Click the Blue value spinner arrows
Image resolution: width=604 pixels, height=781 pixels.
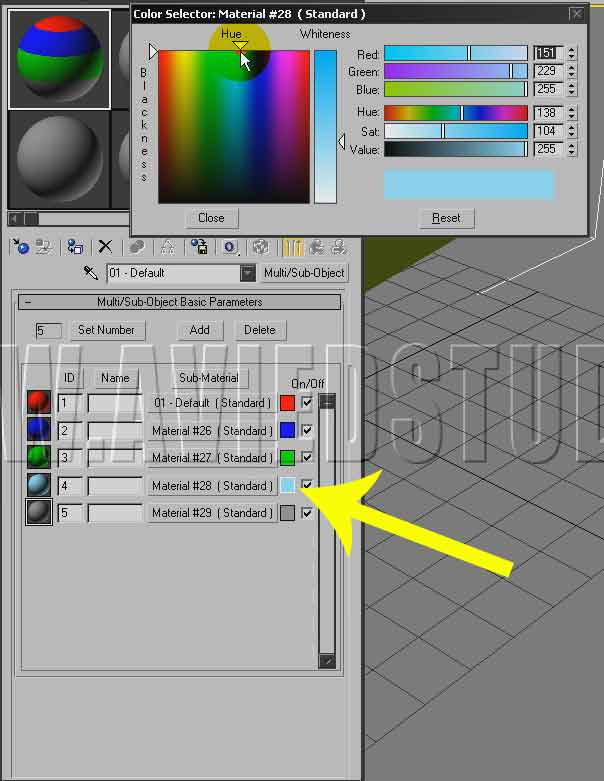572,89
